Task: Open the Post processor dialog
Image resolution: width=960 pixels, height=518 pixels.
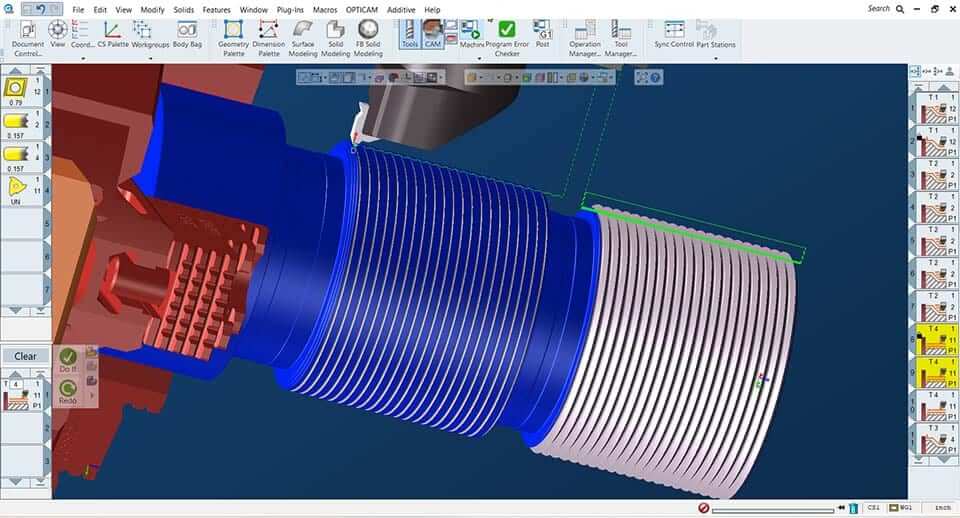Action: [542, 37]
